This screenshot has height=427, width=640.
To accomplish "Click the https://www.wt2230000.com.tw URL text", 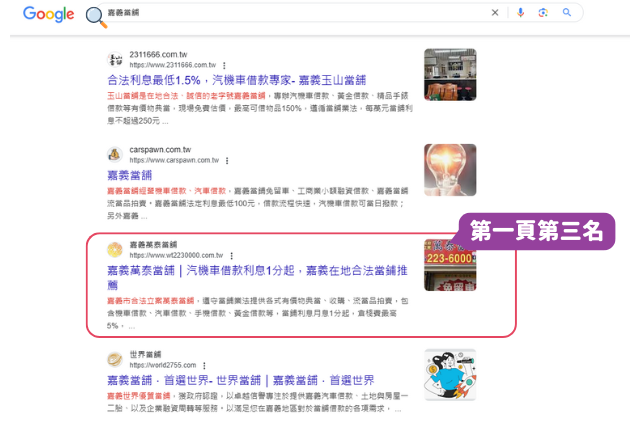I will [176, 255].
